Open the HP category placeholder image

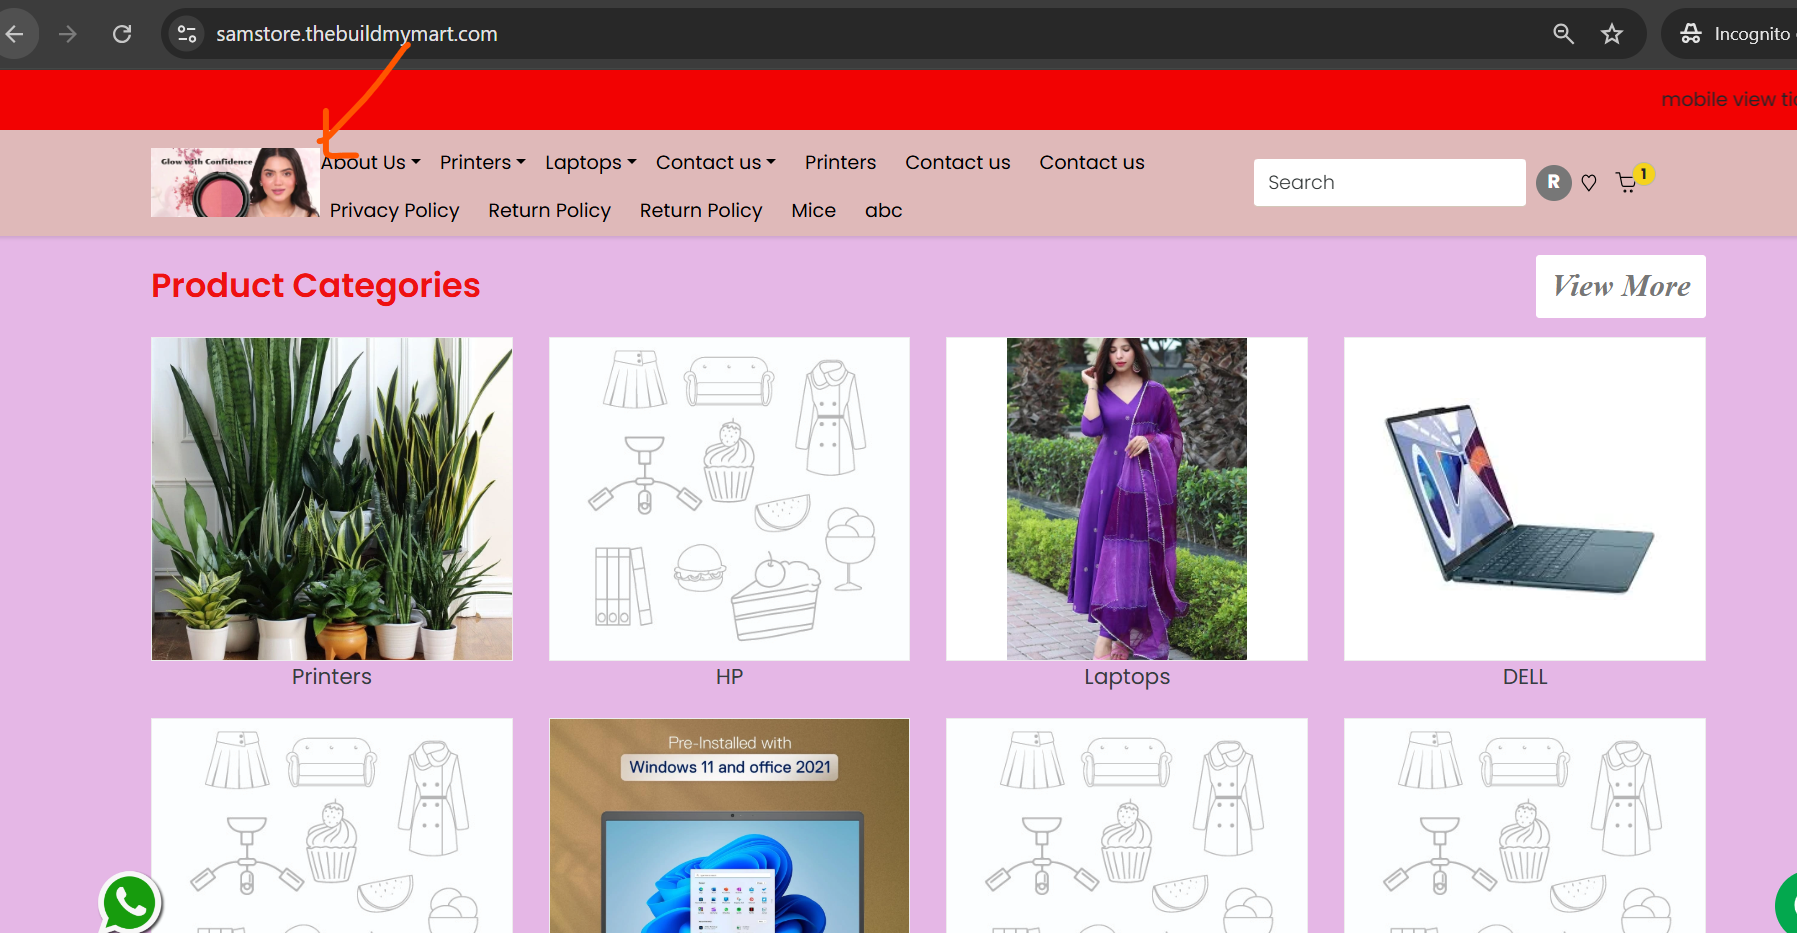tap(729, 499)
